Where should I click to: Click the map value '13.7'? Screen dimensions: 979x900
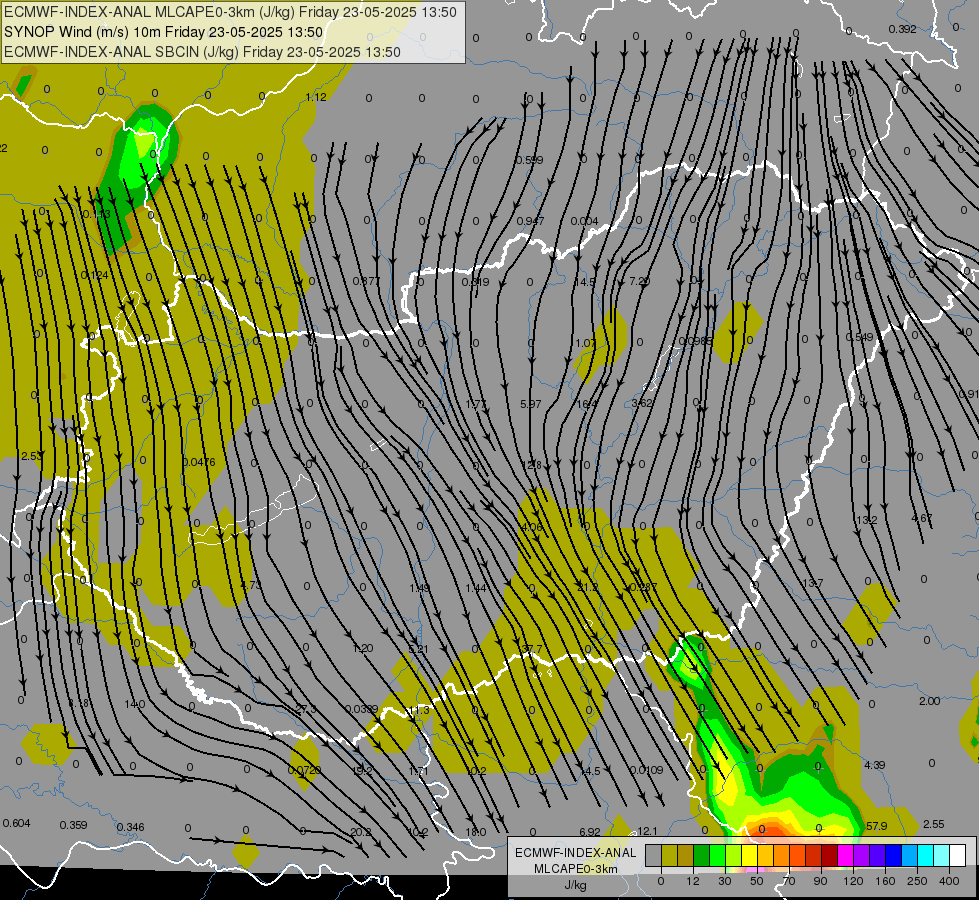click(x=813, y=583)
